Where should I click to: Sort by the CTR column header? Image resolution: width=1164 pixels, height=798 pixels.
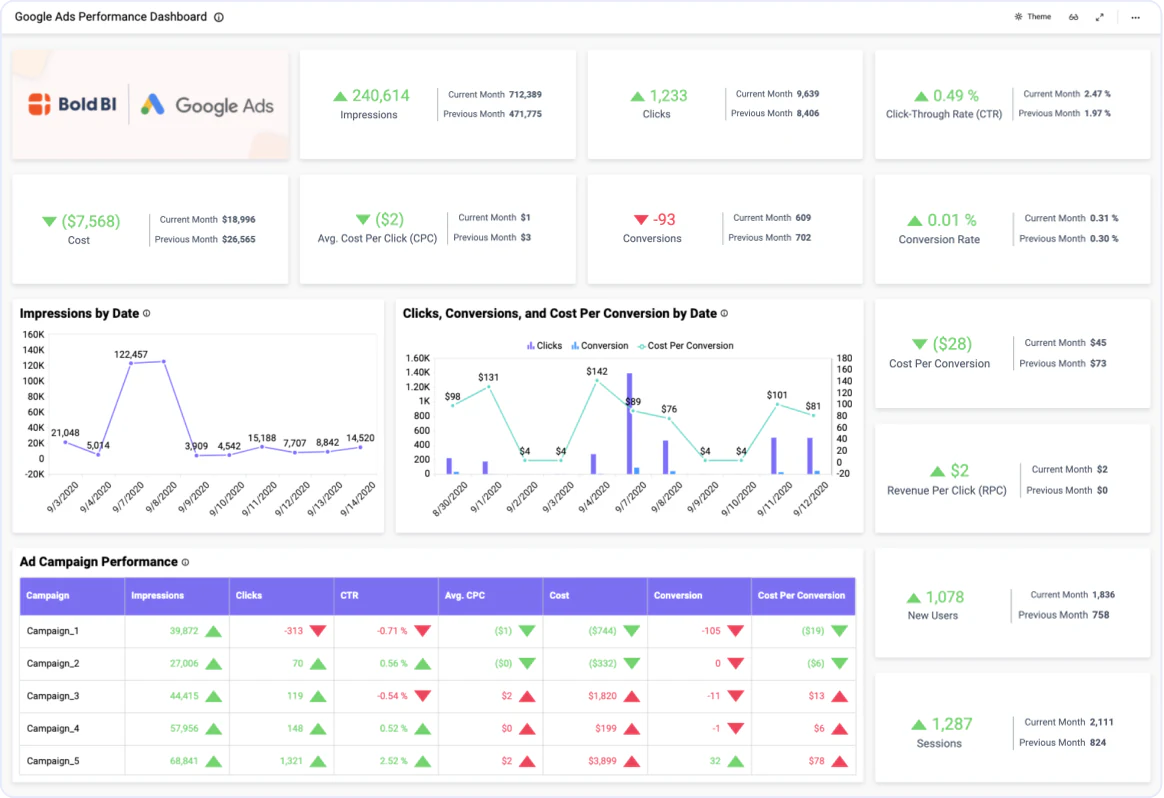(386, 595)
